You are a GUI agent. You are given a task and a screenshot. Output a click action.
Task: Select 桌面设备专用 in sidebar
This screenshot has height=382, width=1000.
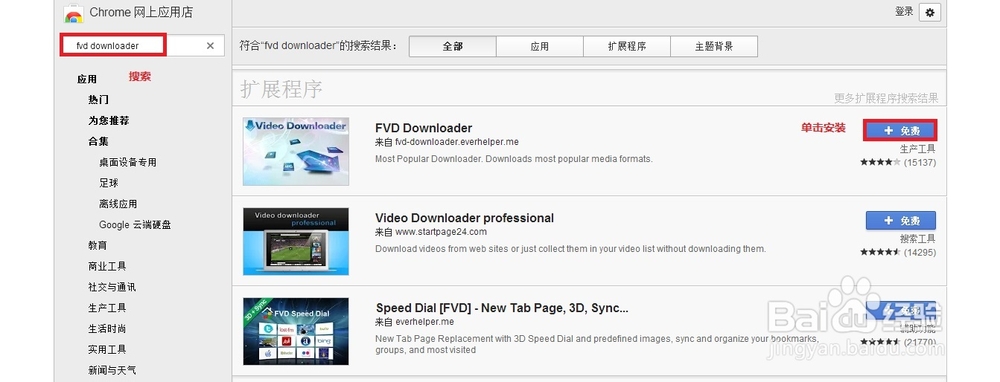click(128, 163)
